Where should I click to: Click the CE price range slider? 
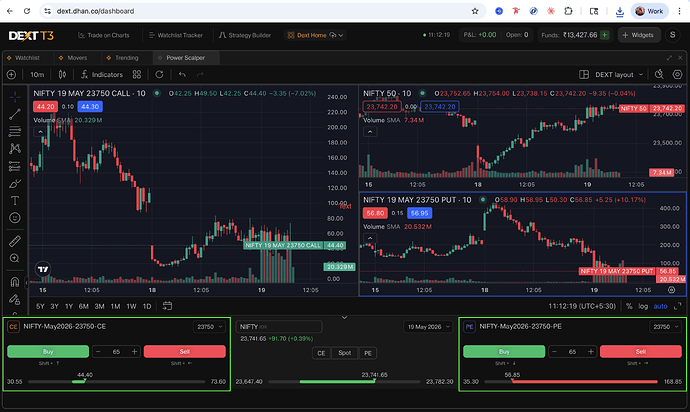pos(117,382)
